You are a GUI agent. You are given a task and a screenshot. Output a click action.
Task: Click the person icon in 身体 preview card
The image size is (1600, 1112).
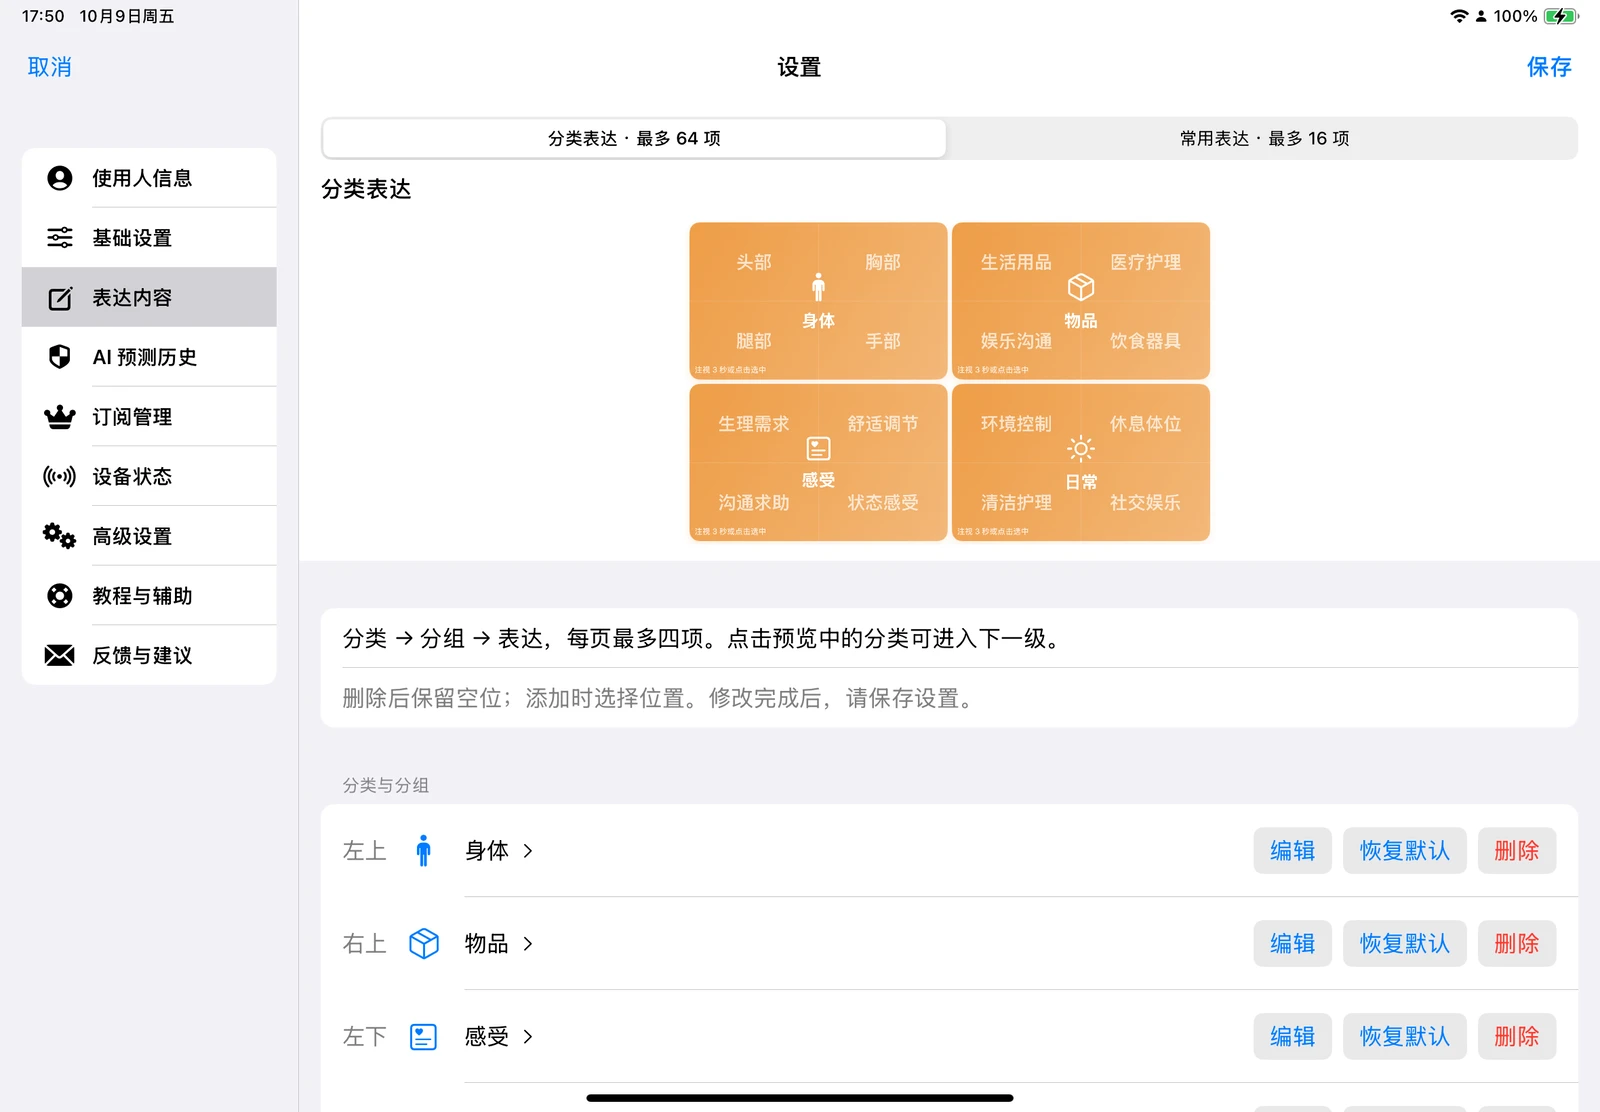819,288
